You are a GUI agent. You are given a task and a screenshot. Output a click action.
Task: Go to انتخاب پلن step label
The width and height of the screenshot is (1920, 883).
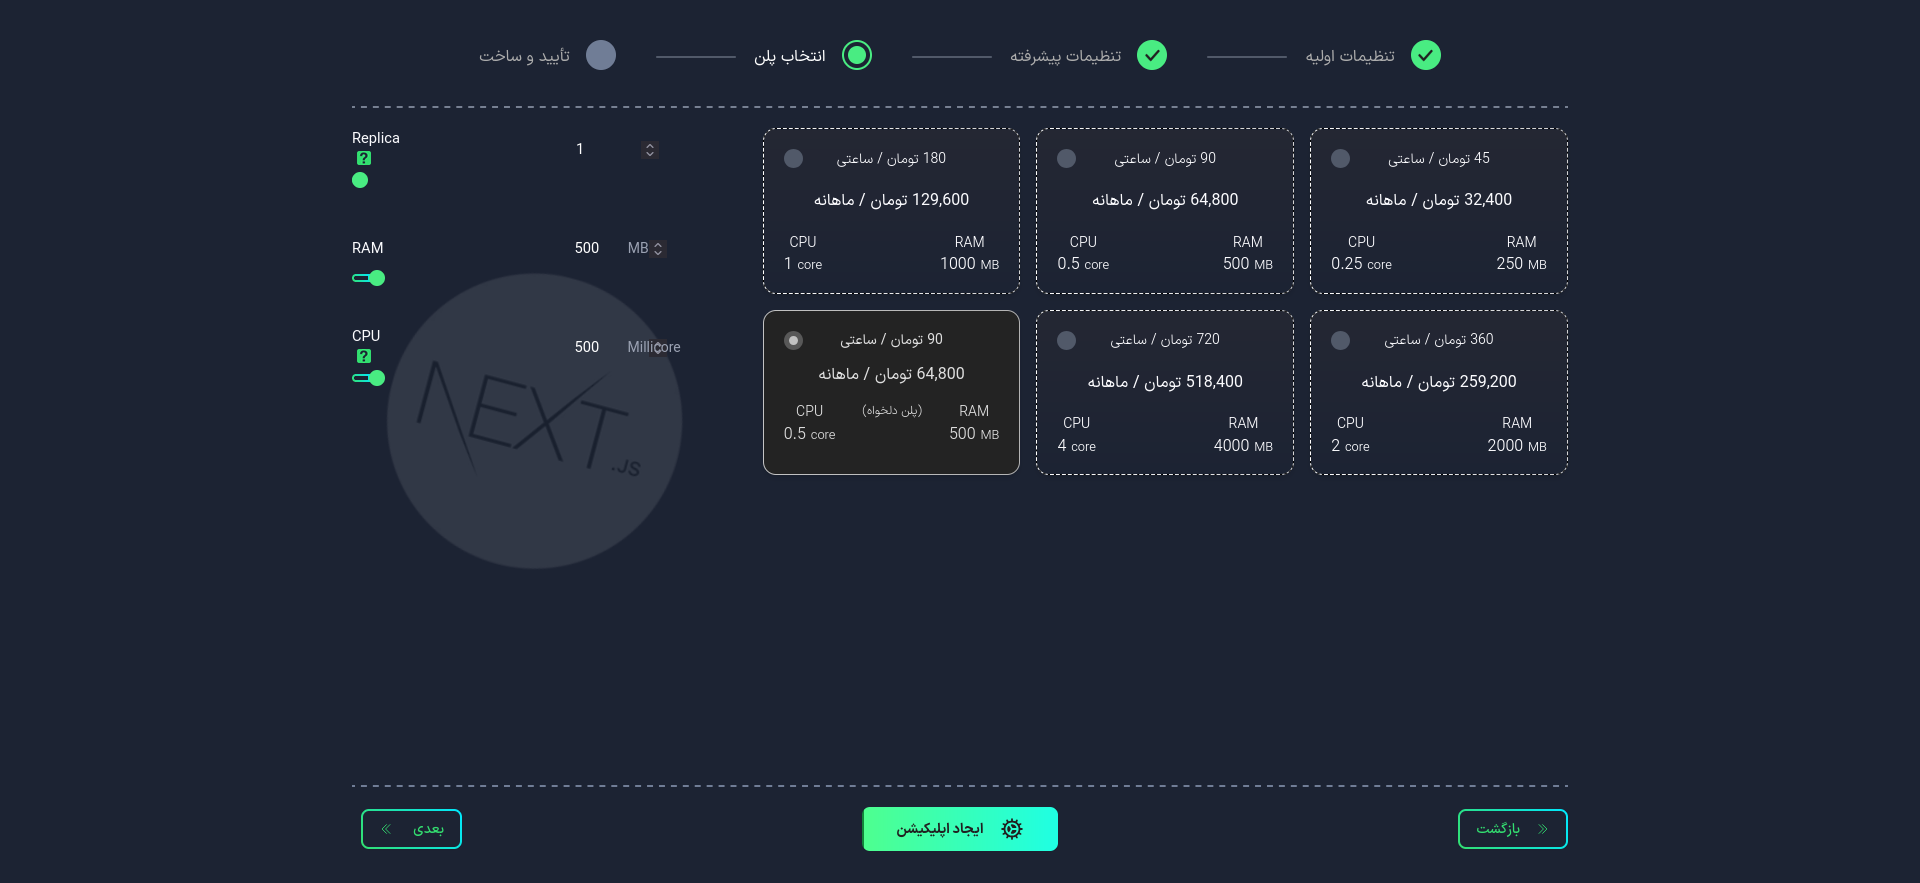click(x=790, y=56)
